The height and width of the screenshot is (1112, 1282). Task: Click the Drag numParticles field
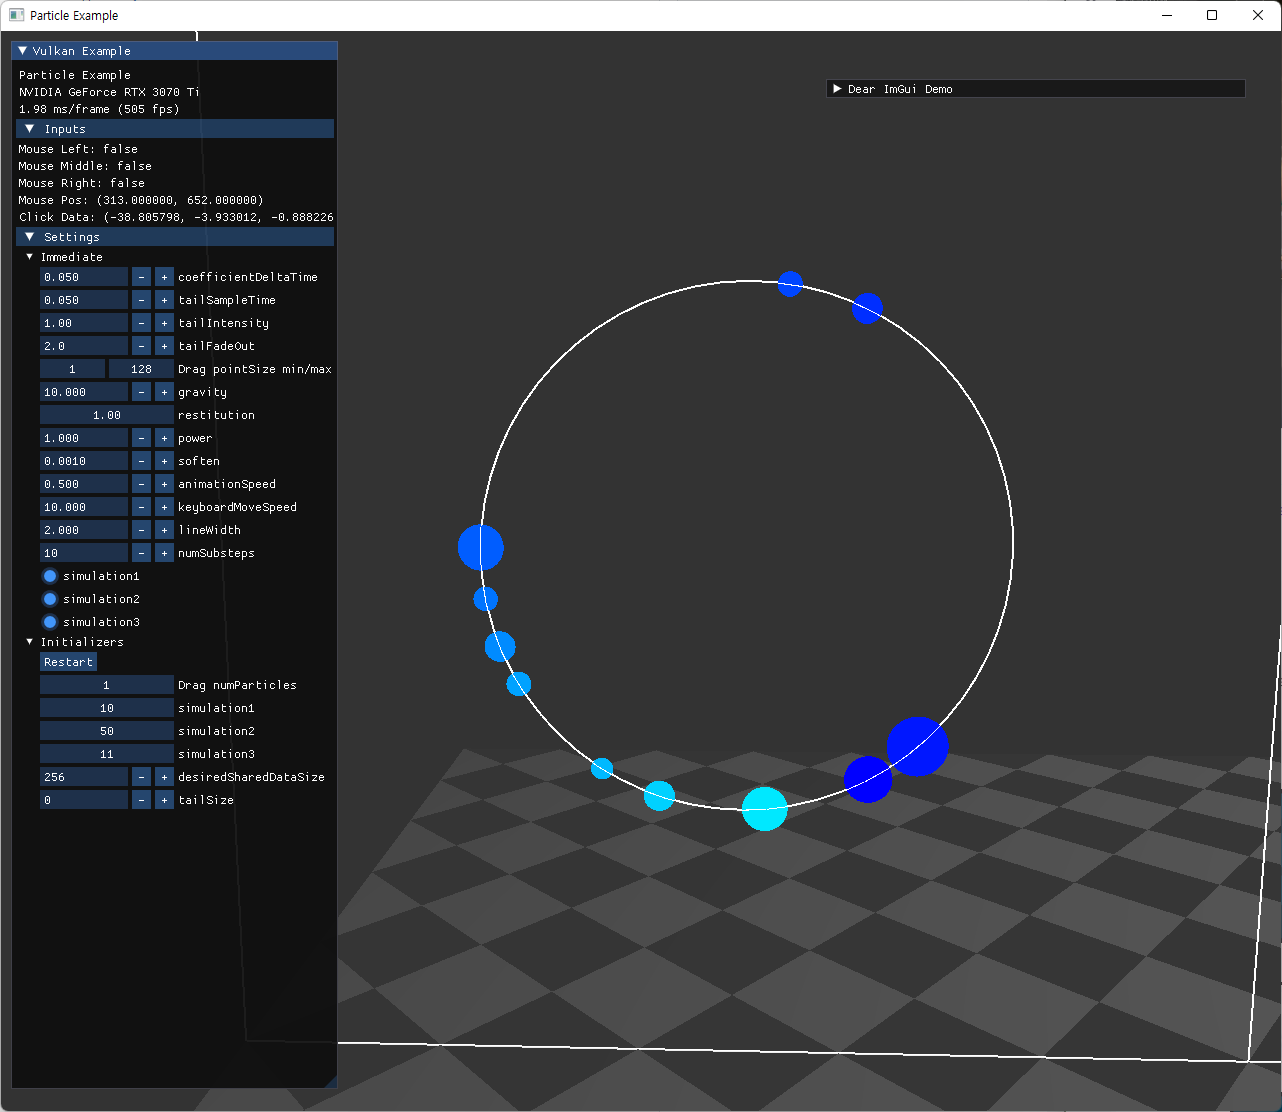107,685
